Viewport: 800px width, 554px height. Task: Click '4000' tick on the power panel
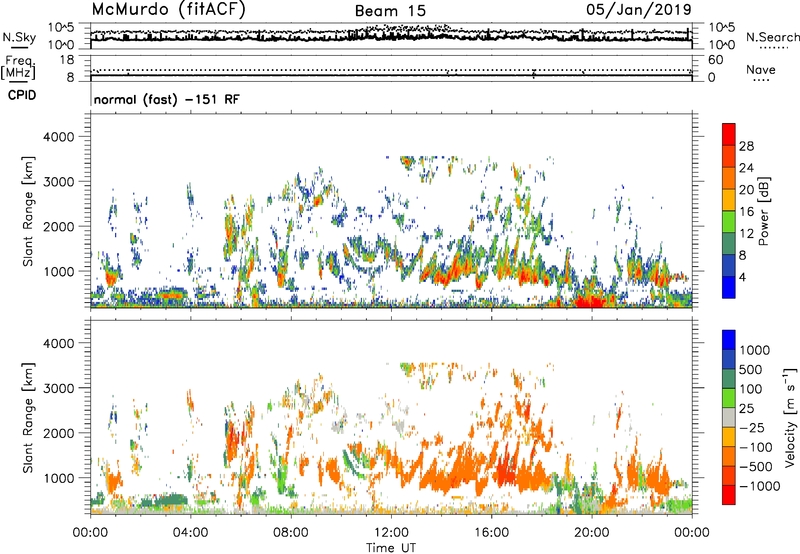59,137
